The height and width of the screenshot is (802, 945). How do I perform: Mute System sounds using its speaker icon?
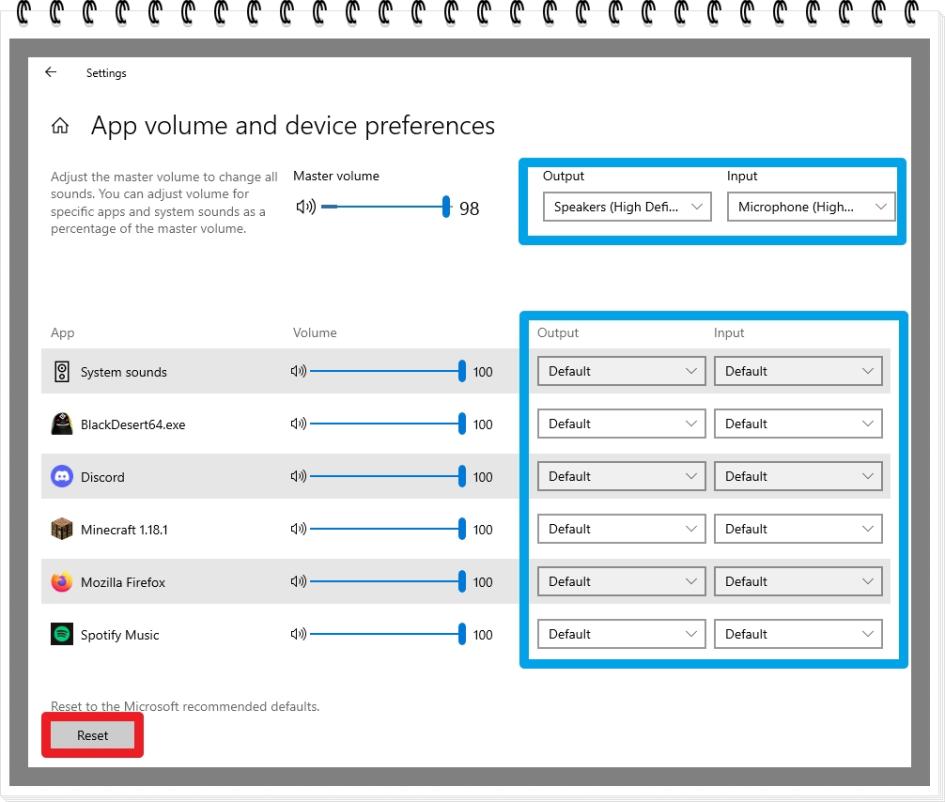[x=297, y=372]
